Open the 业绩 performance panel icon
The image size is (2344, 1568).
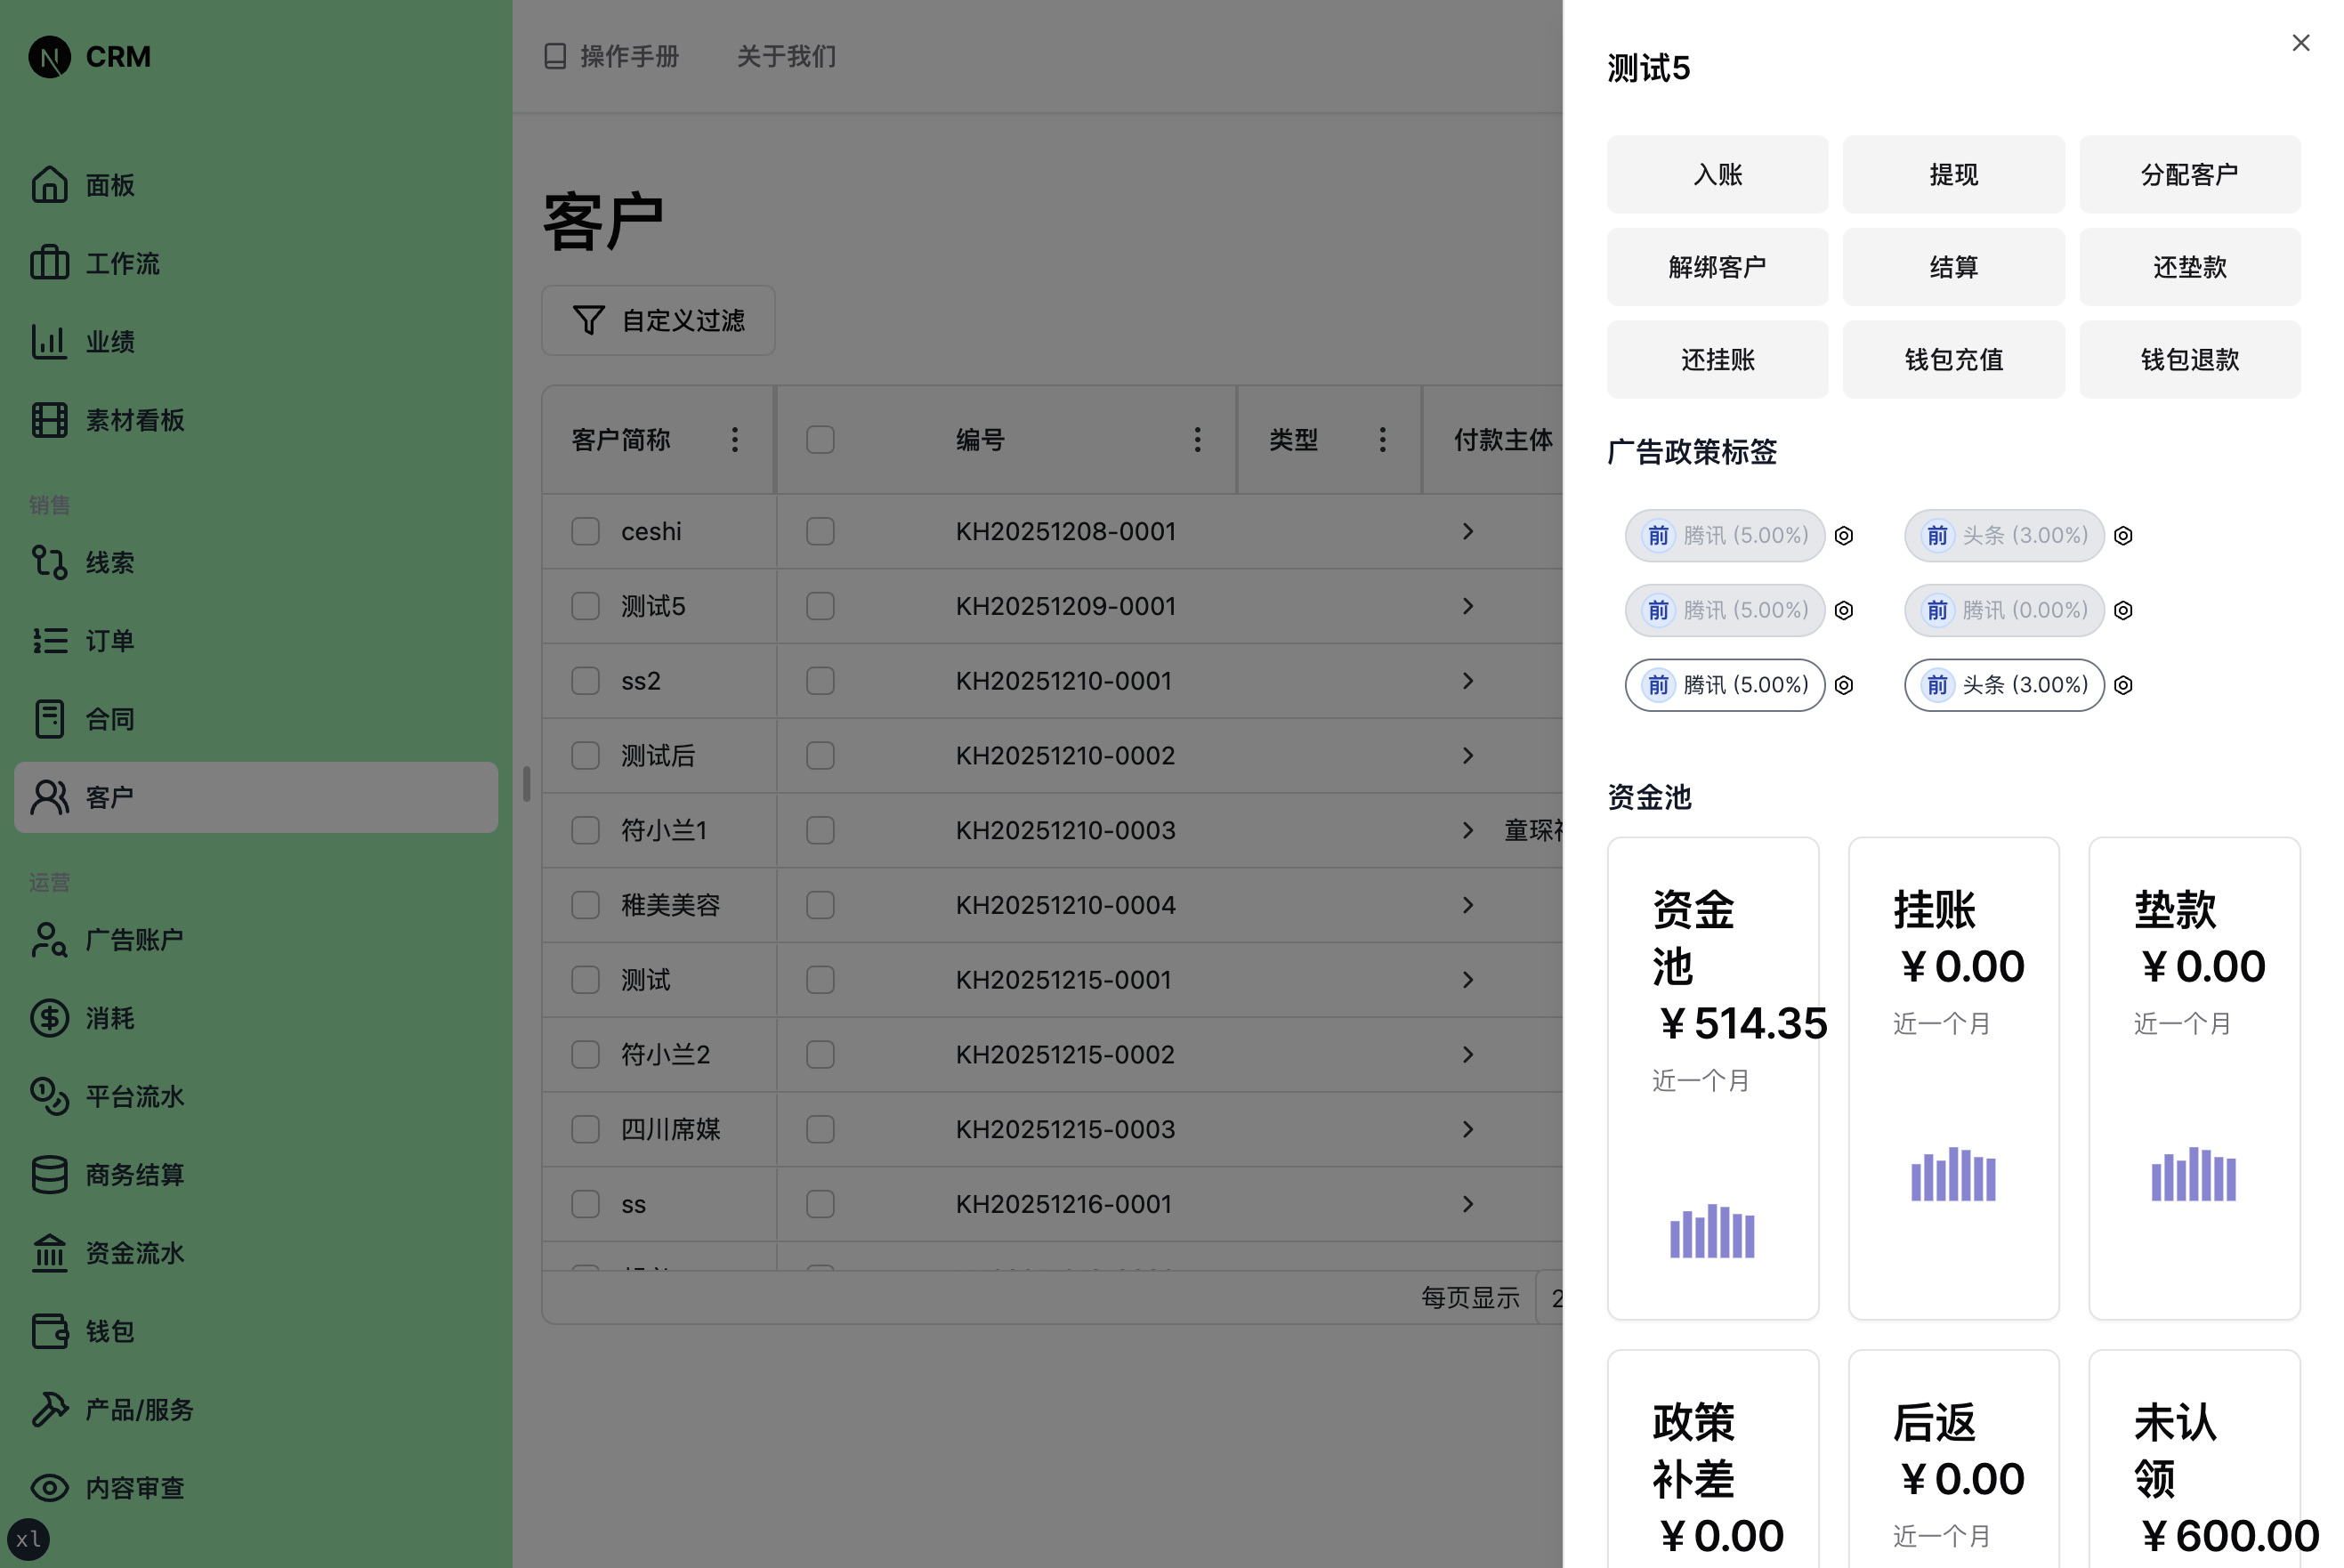pyautogui.click(x=50, y=341)
